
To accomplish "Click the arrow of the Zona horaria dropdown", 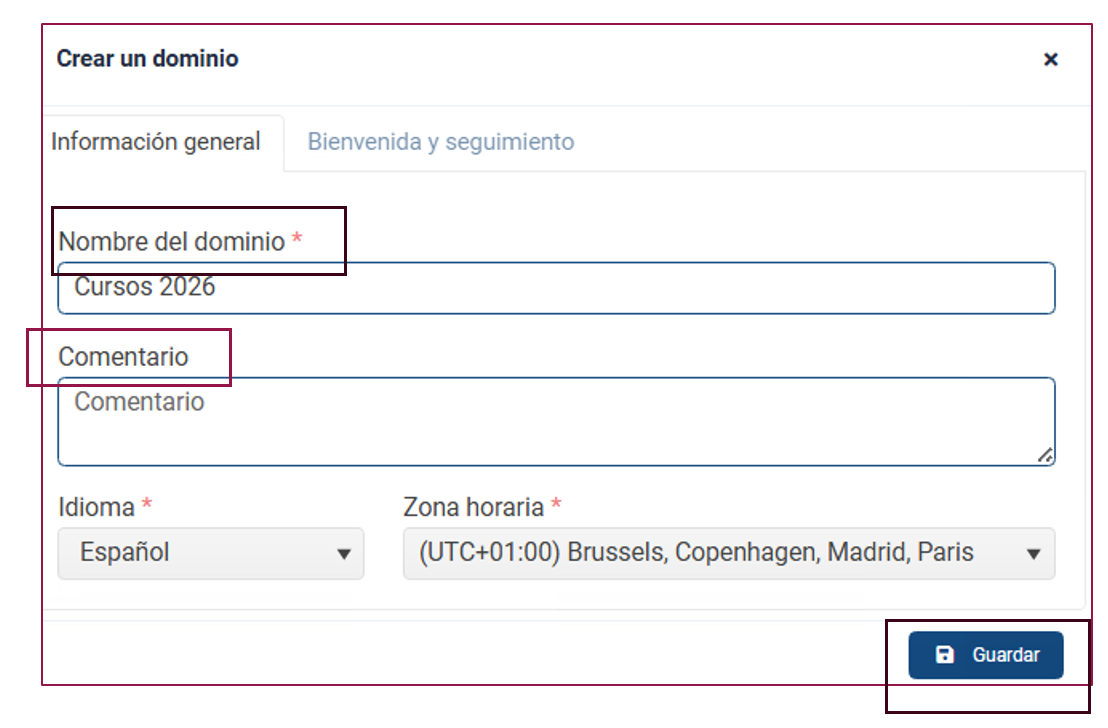I will tap(1033, 554).
